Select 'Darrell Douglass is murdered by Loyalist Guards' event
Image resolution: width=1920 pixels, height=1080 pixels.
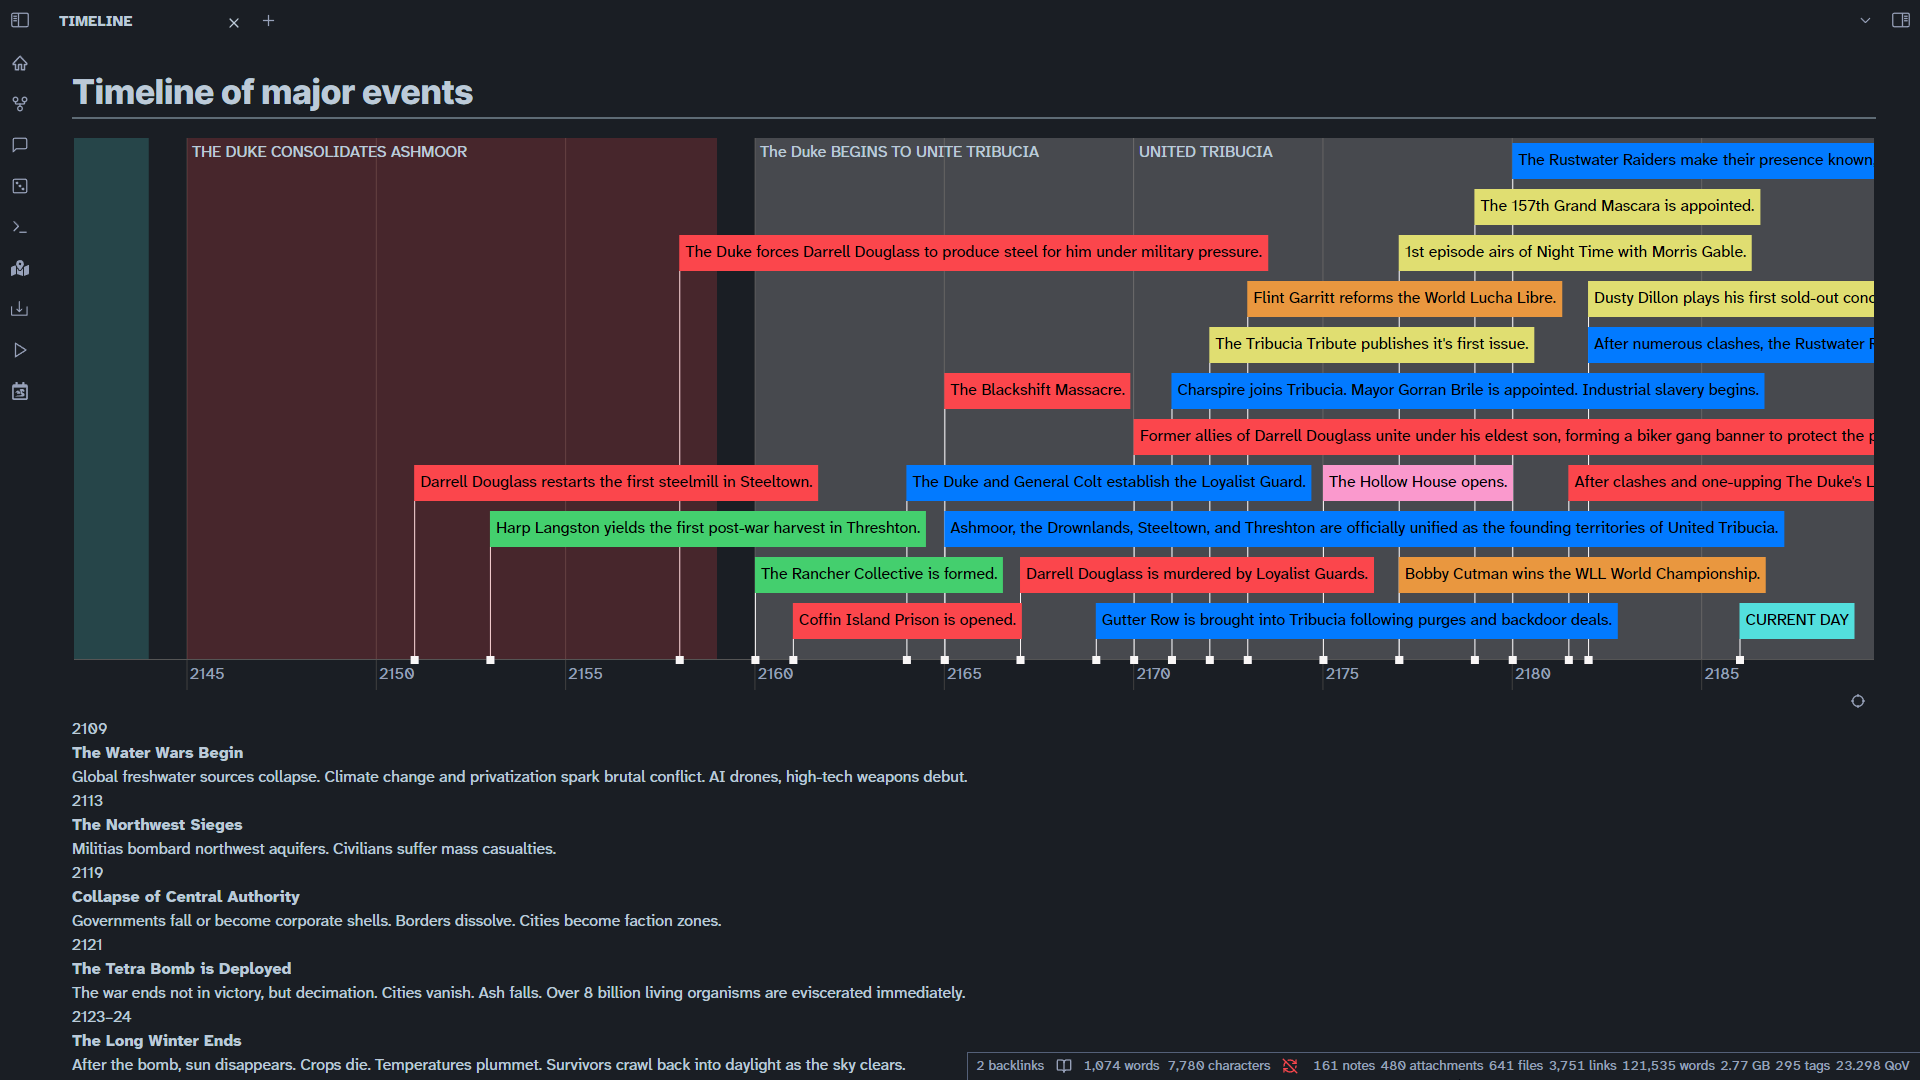tap(1197, 574)
